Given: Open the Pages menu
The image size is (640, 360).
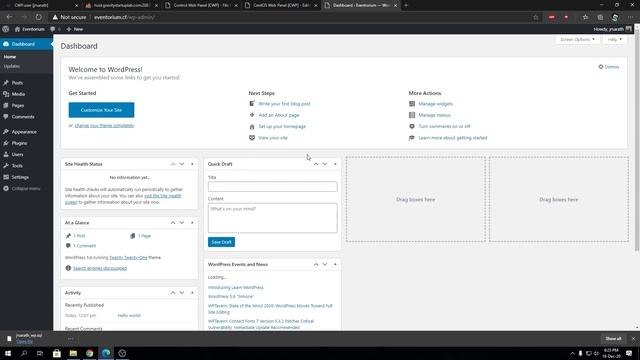Looking at the screenshot, I should coord(18,105).
